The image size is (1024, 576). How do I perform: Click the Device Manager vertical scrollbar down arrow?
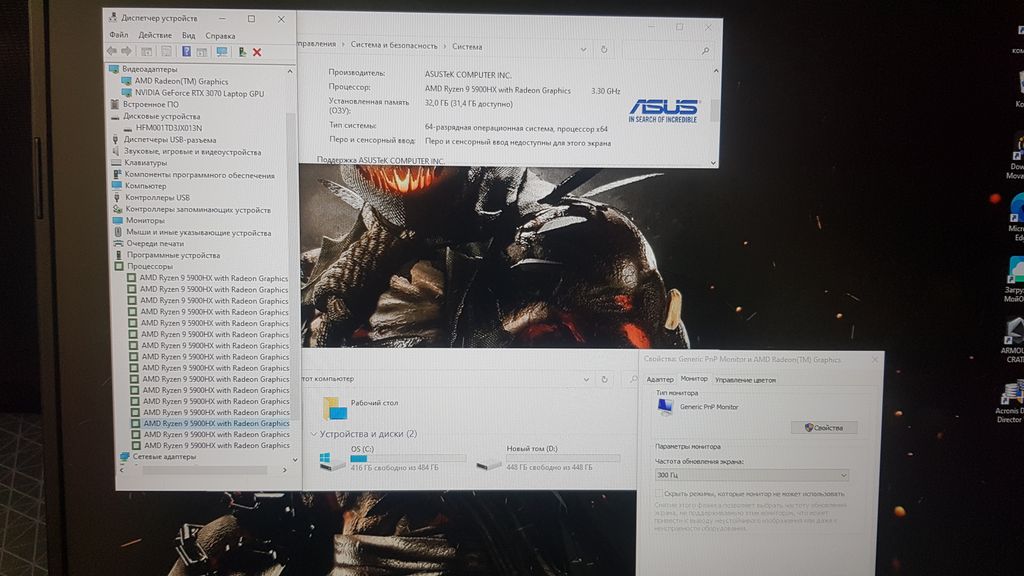(293, 460)
